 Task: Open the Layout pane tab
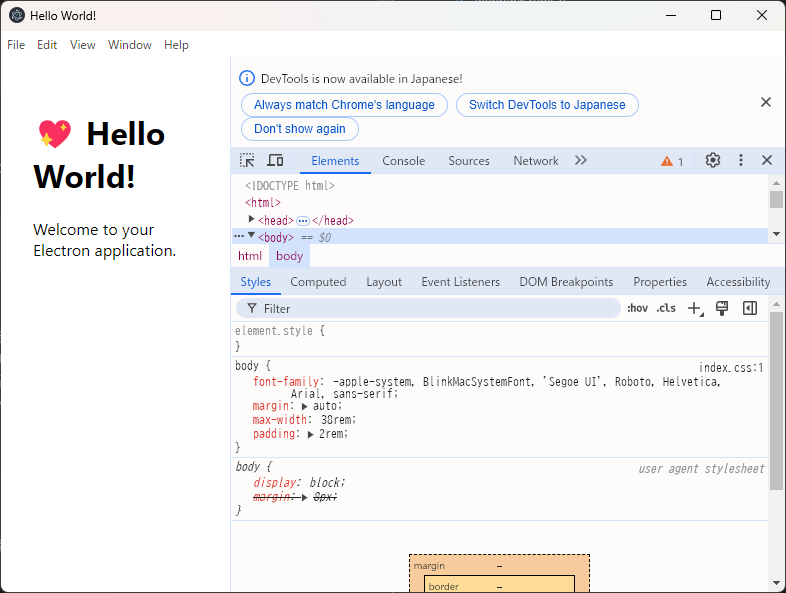click(x=384, y=282)
